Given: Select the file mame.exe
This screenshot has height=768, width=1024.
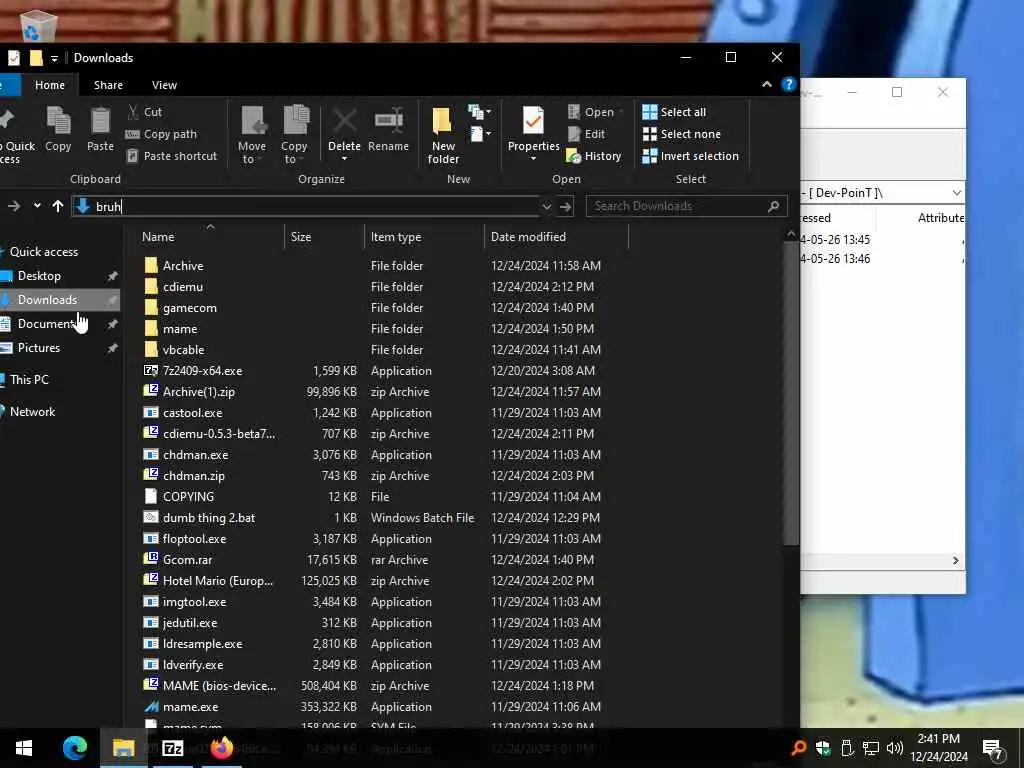Looking at the screenshot, I should [x=191, y=707].
